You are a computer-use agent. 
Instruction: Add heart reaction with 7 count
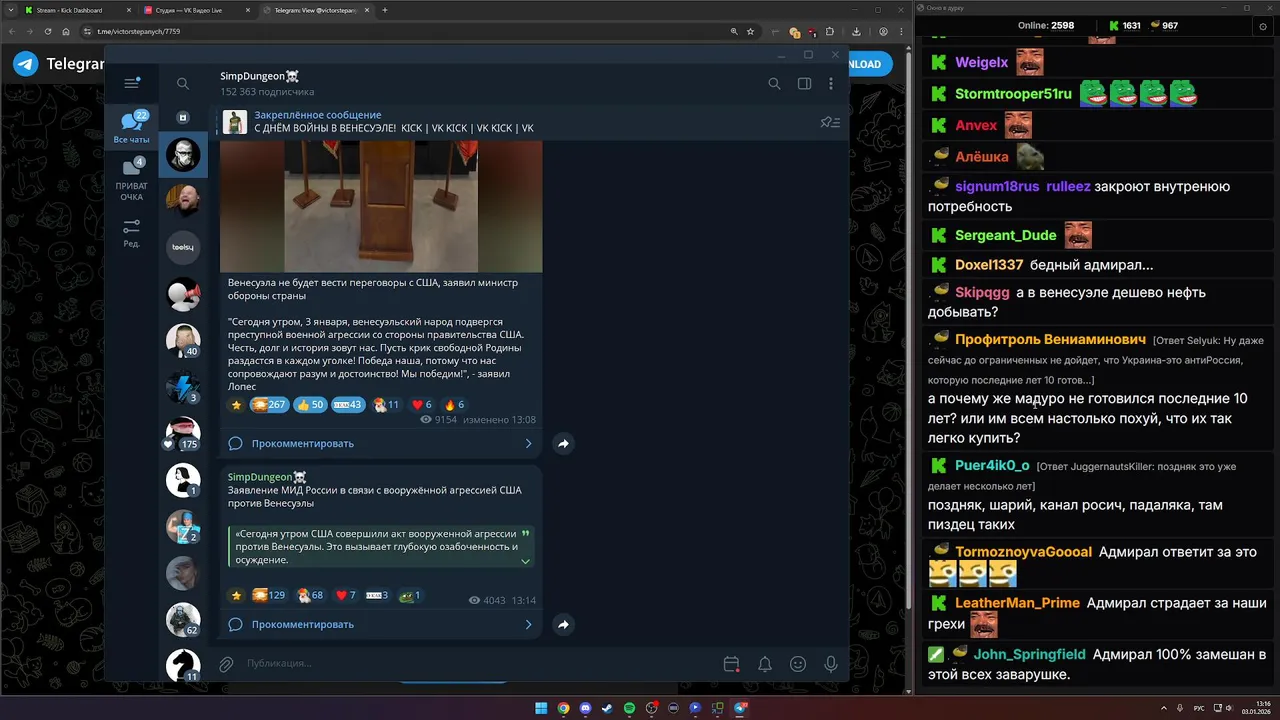(x=345, y=595)
